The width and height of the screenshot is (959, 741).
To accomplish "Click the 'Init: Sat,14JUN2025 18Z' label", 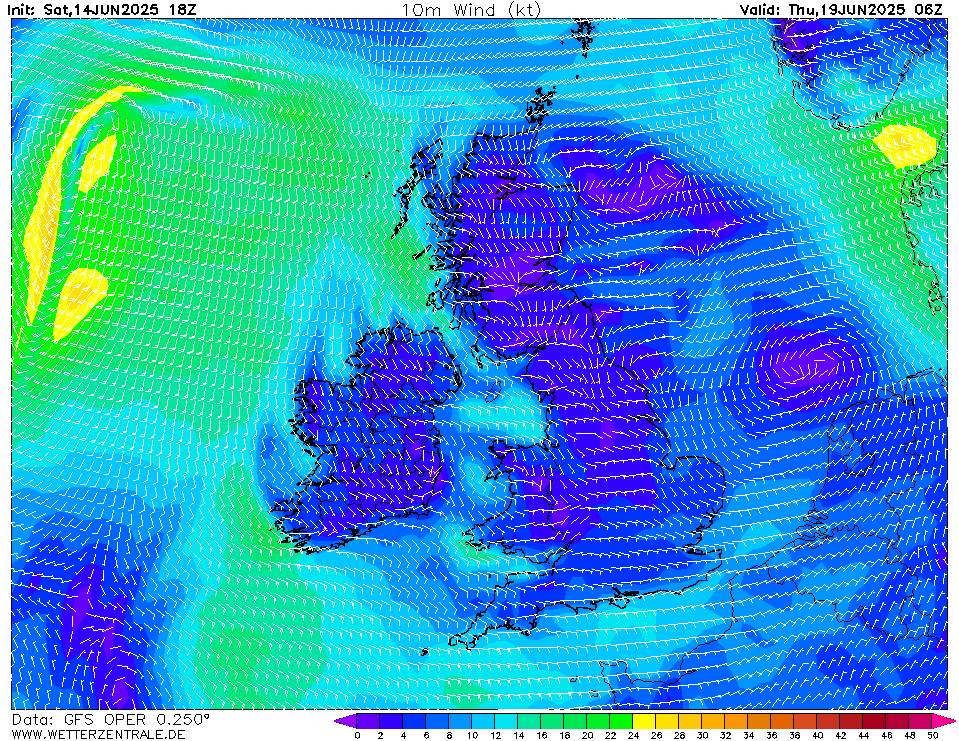I will click(x=102, y=10).
